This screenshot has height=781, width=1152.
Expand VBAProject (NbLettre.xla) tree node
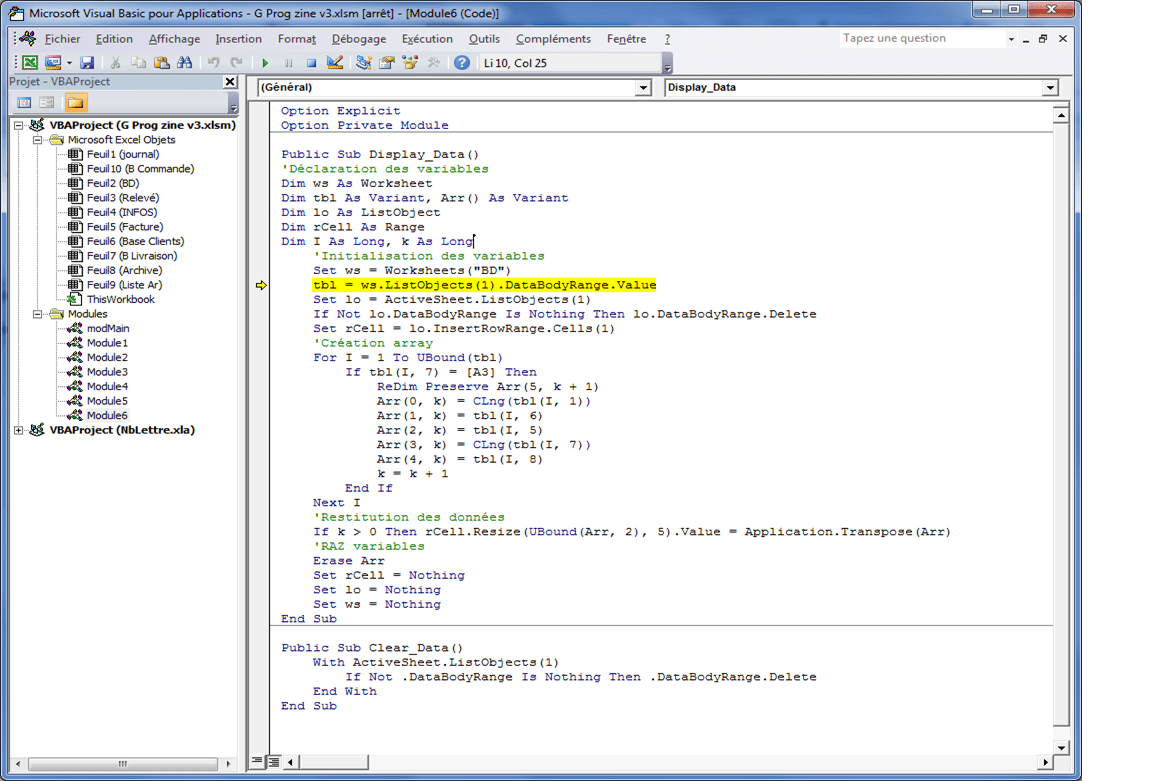[19, 430]
